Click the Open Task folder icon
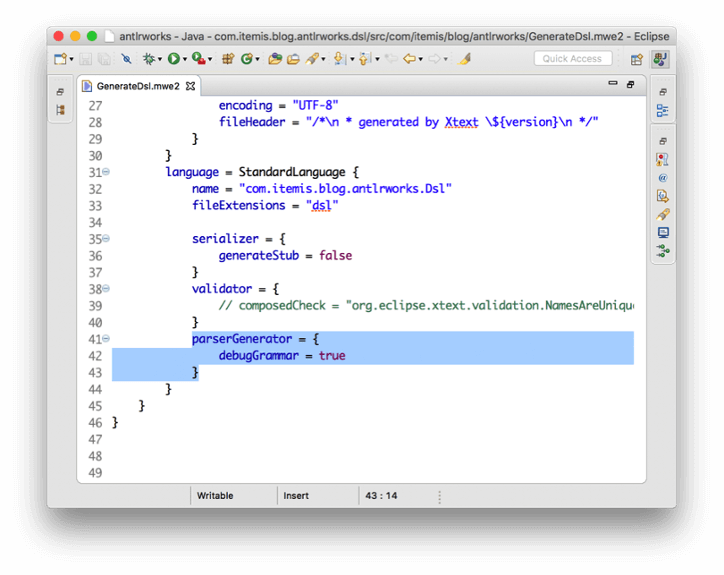The height and width of the screenshot is (575, 724). (293, 59)
